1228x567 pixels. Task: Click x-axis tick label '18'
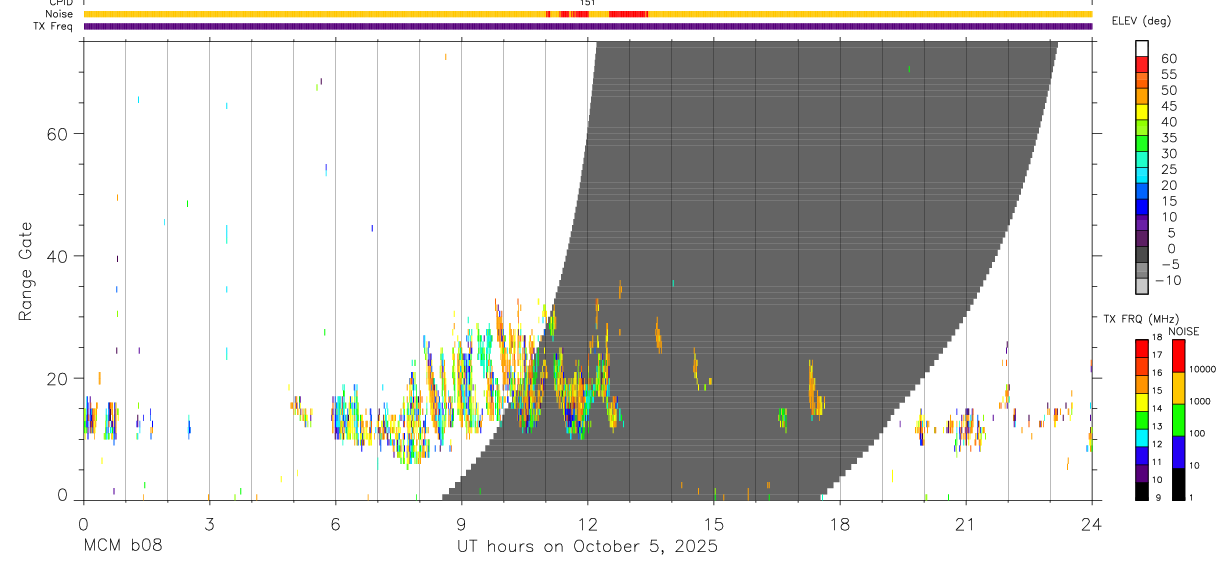click(x=840, y=523)
